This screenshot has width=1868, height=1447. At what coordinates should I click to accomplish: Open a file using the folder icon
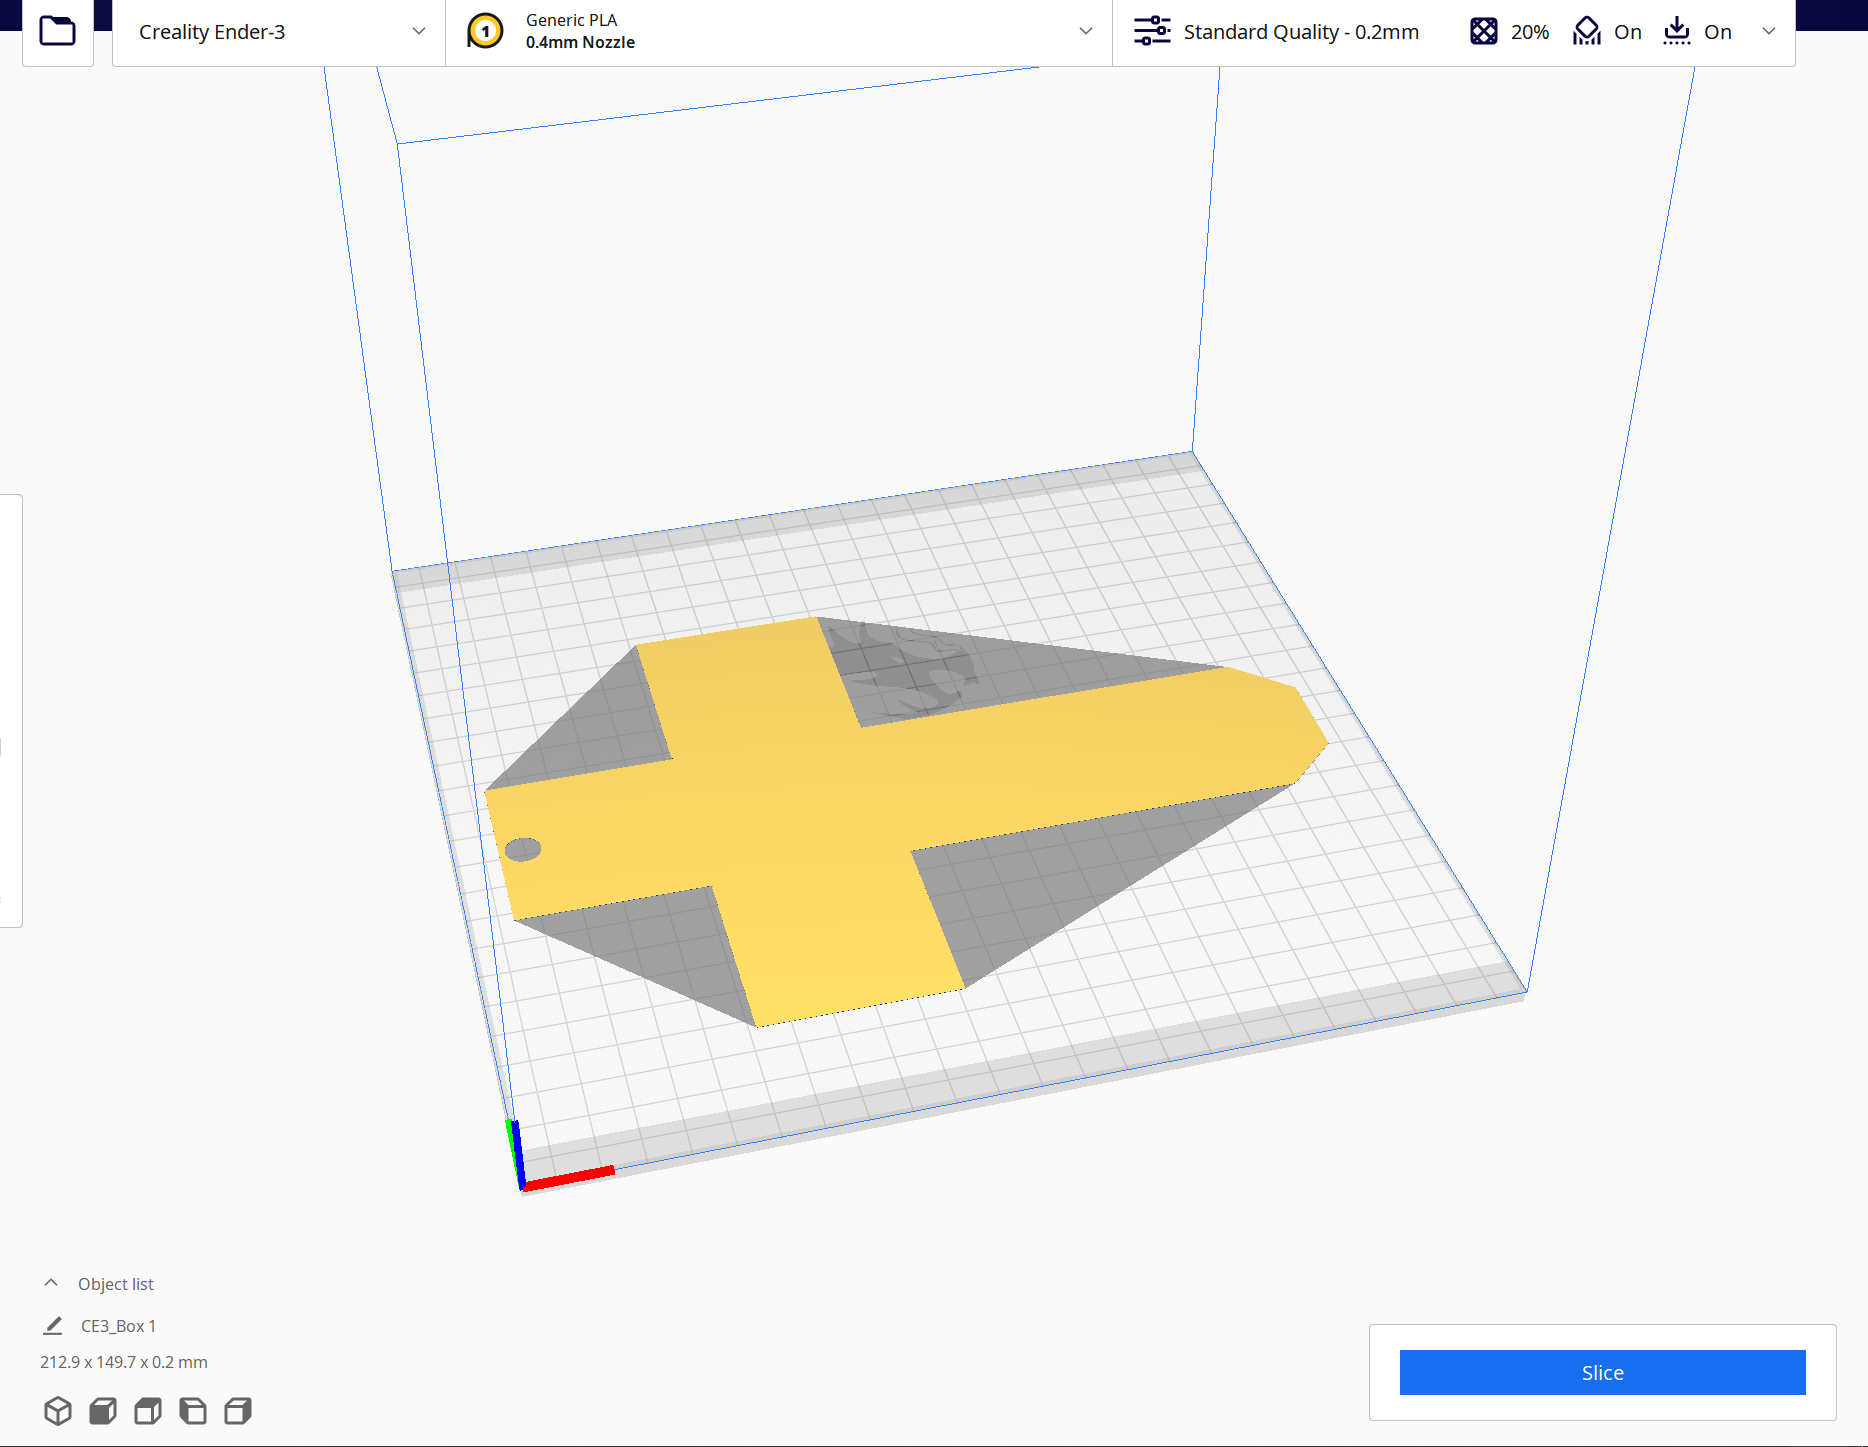pos(57,31)
